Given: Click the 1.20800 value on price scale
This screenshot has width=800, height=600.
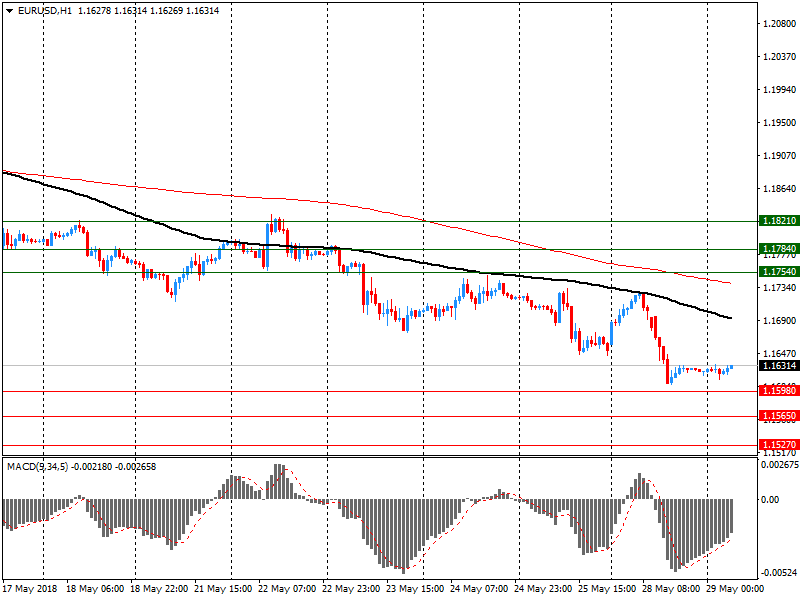Looking at the screenshot, I should click(778, 22).
